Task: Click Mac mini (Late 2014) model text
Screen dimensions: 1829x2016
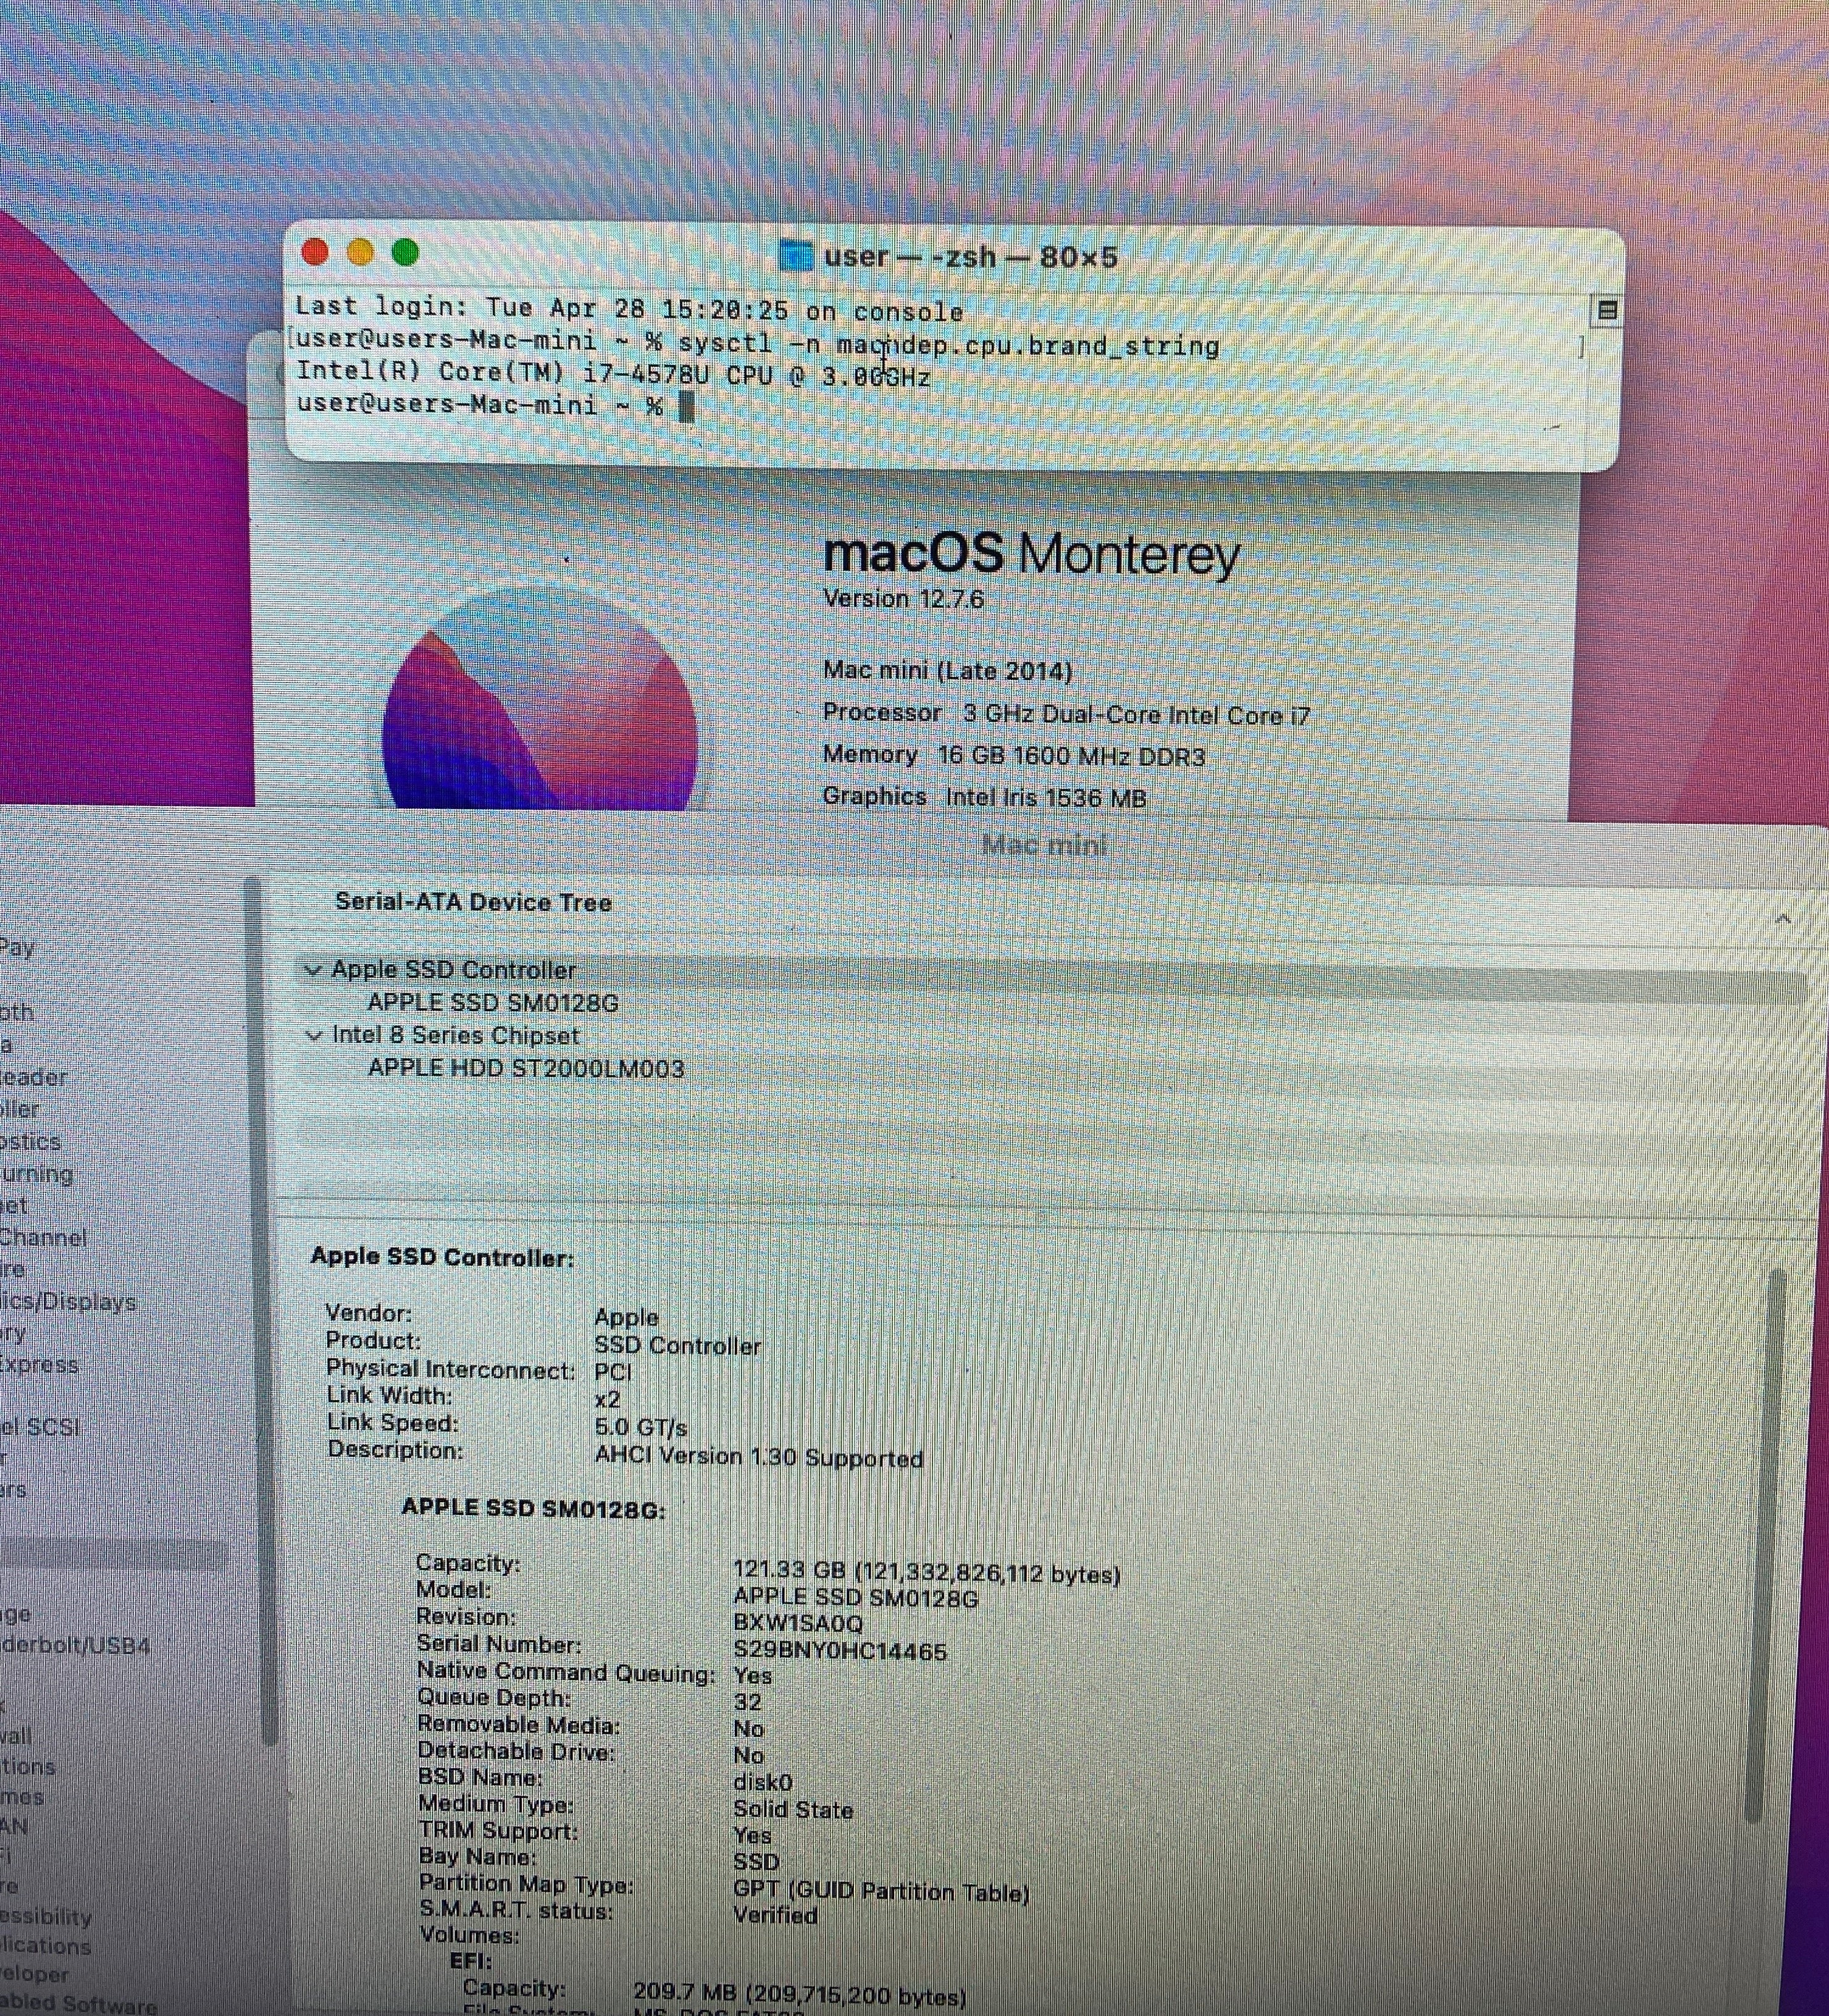Action: 947,670
